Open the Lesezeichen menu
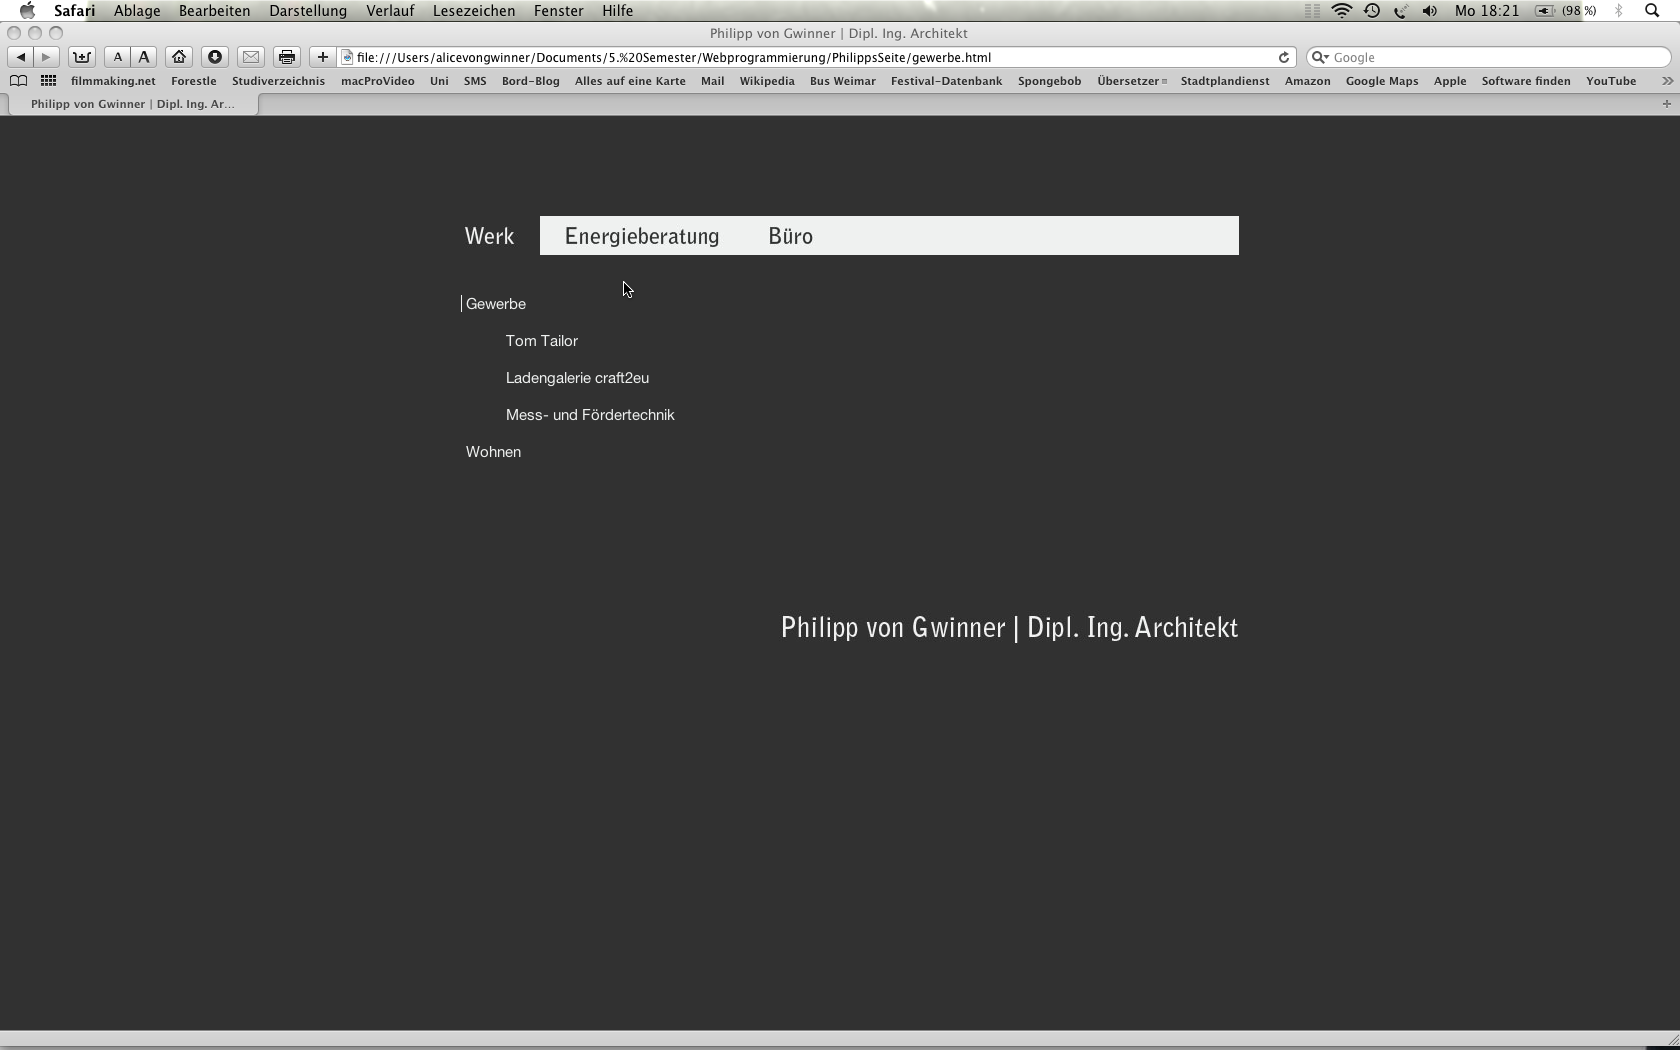Screen dimensions: 1680x1050 click(474, 11)
